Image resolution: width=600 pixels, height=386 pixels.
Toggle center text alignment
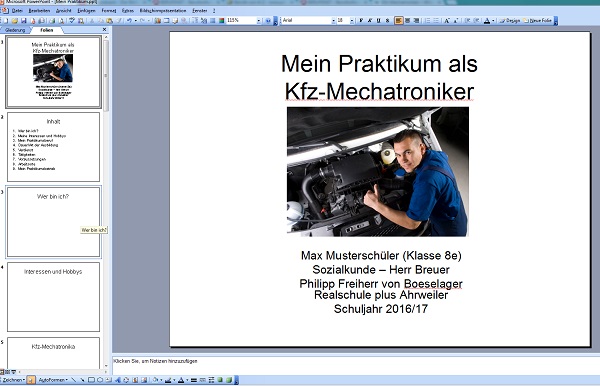click(407, 21)
